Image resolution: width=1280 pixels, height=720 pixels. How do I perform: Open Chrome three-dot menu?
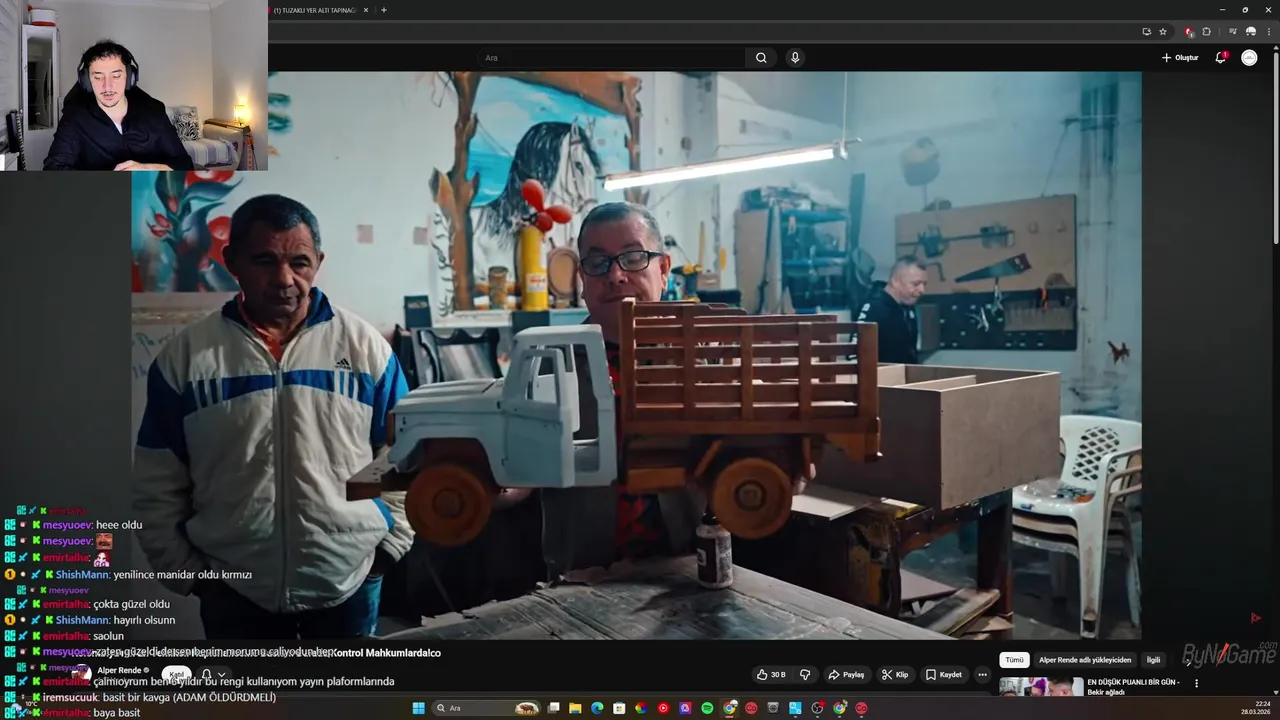click(1269, 32)
